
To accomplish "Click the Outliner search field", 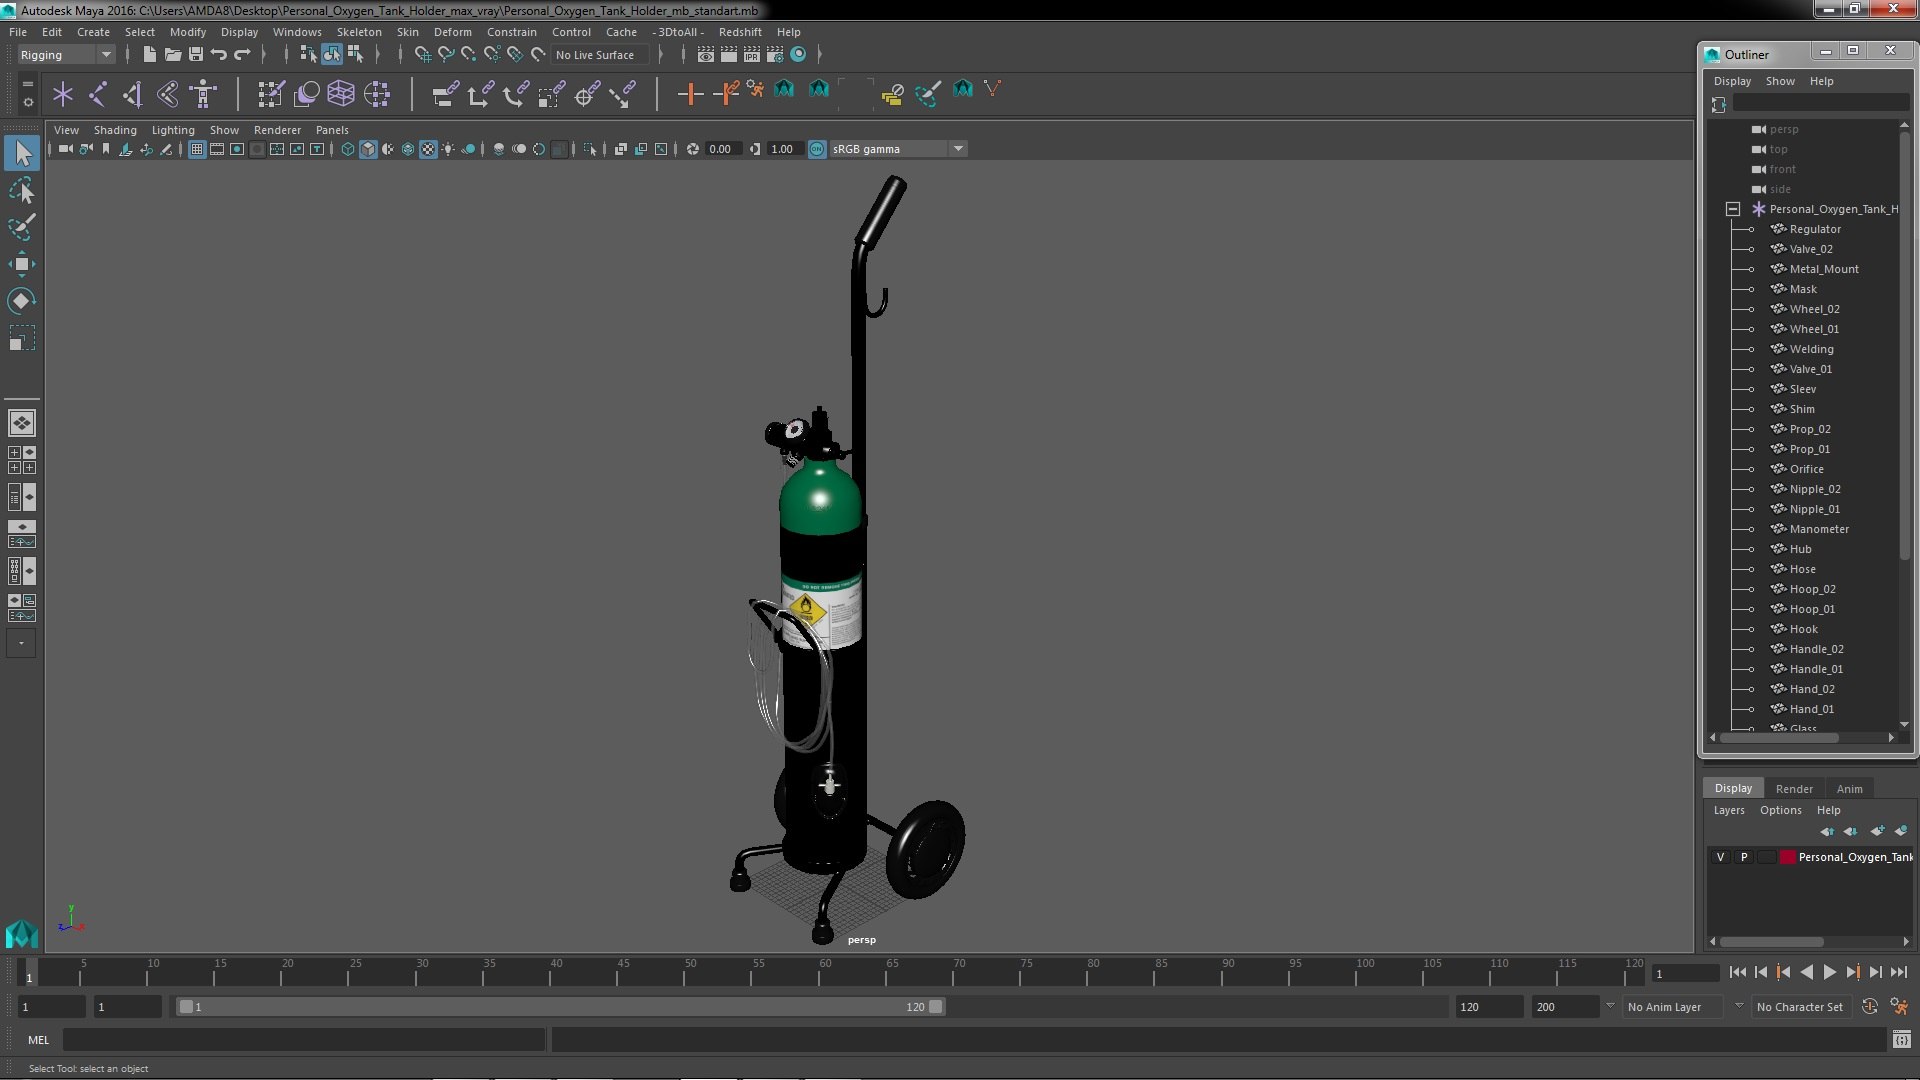I will pos(1820,104).
